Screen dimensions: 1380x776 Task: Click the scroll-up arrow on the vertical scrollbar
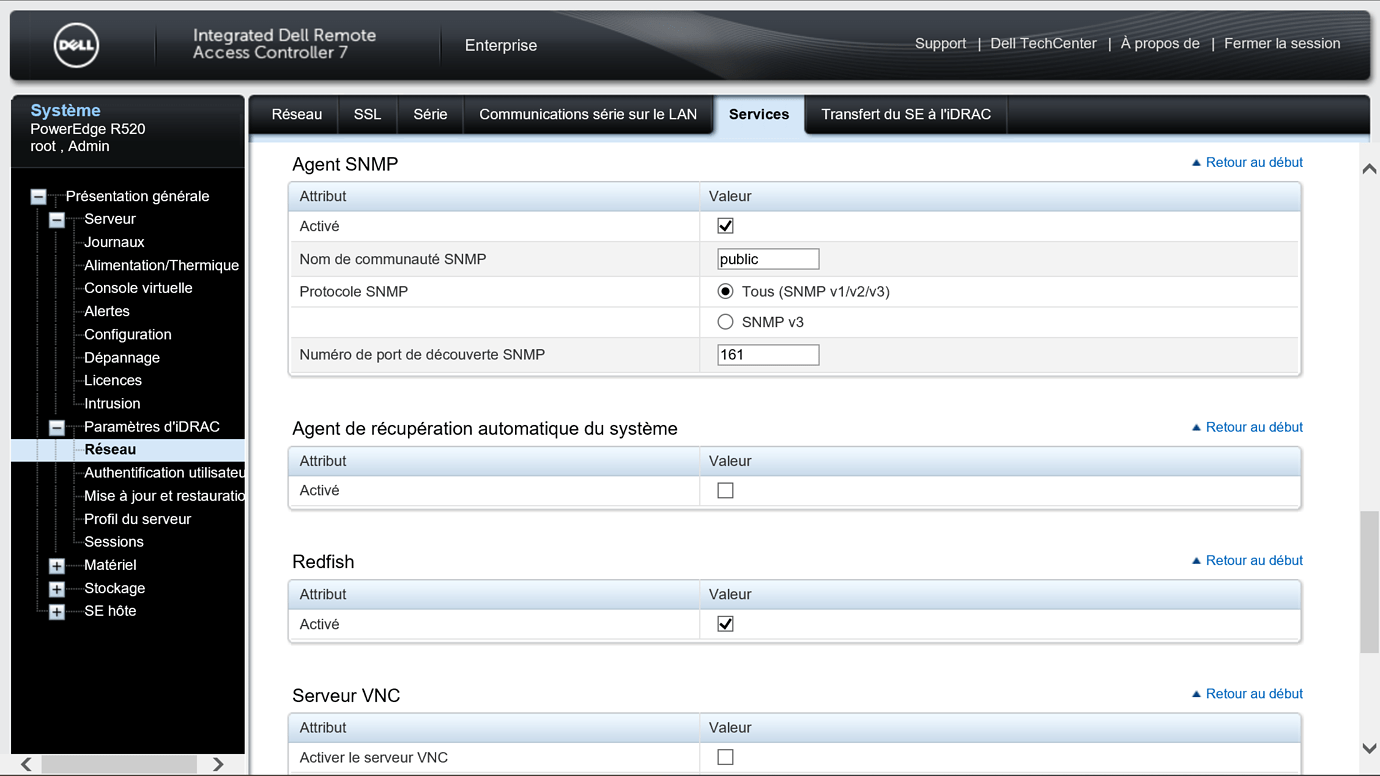1369,168
